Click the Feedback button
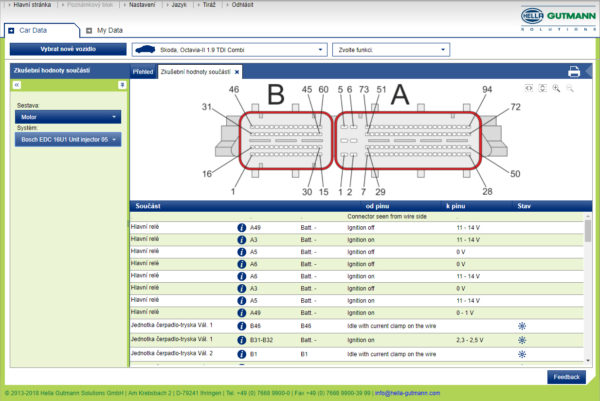Viewport: 600px width, 401px height. click(x=565, y=377)
